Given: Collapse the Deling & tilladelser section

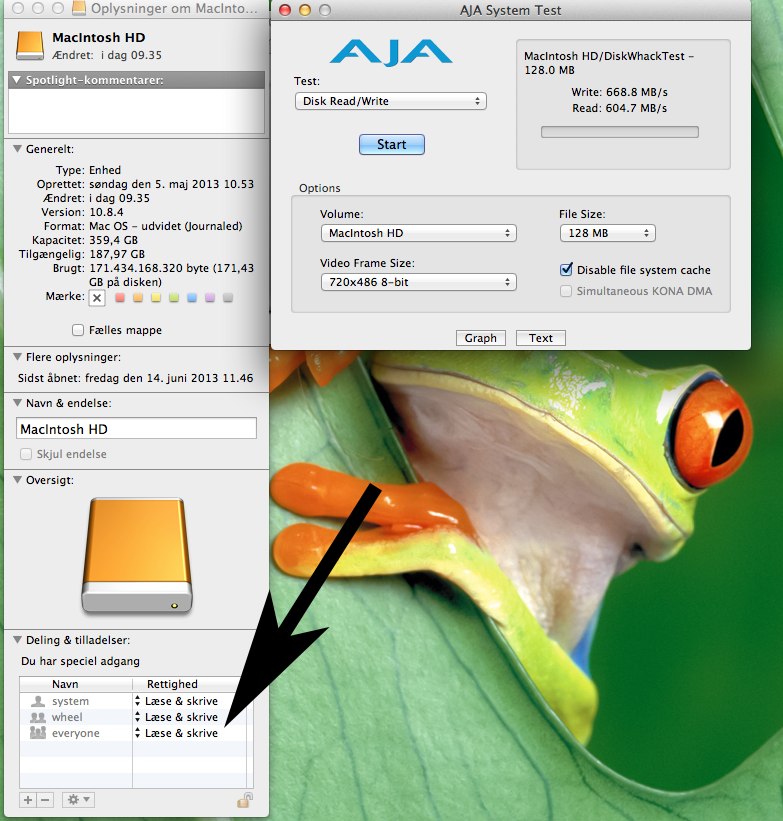Looking at the screenshot, I should tap(17, 640).
